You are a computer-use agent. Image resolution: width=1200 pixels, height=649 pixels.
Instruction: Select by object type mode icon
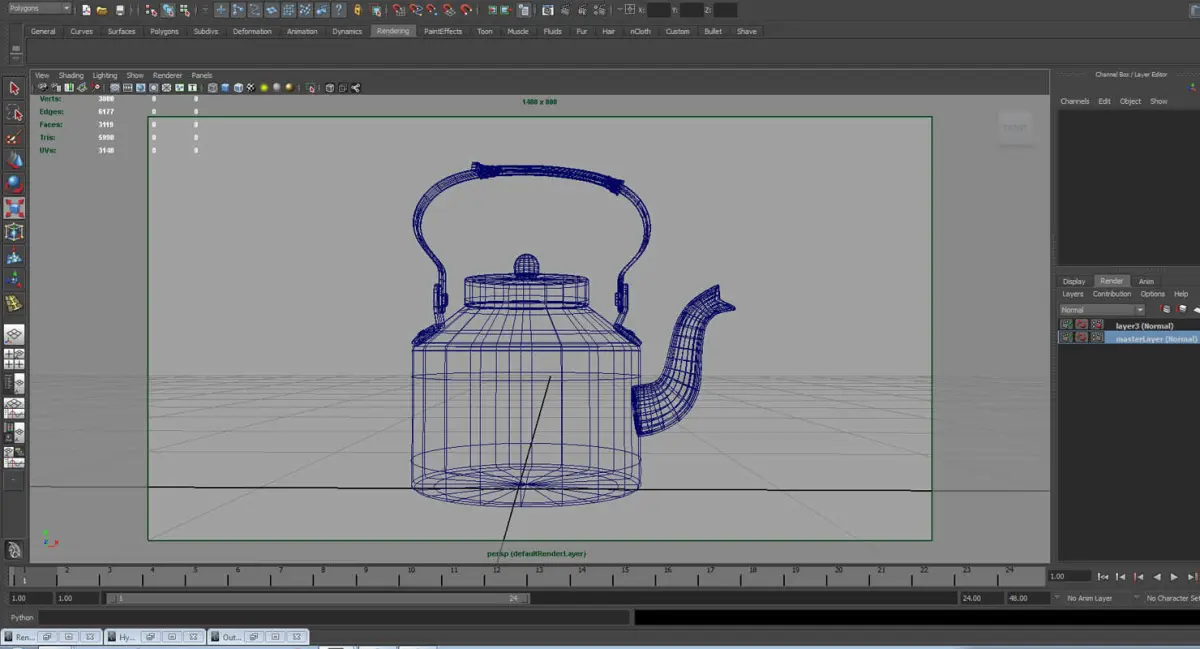point(168,10)
